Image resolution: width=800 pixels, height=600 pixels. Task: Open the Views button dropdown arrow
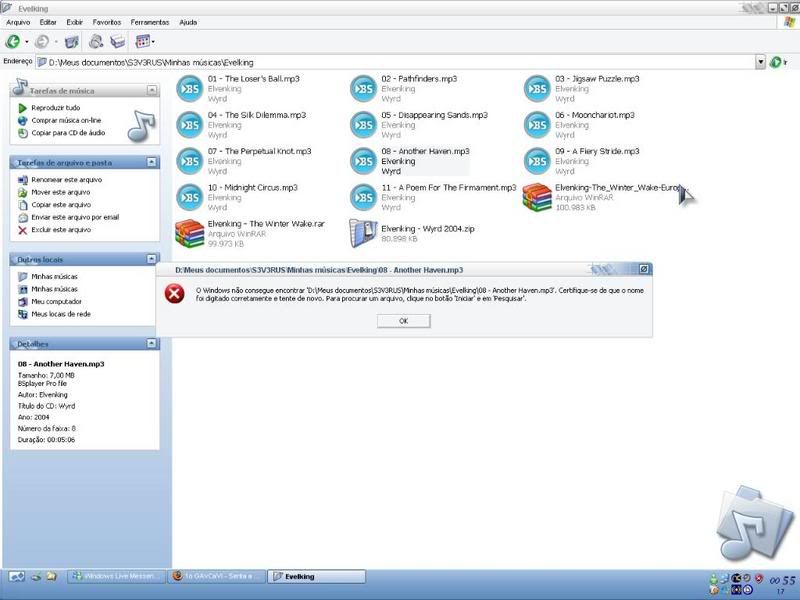point(153,42)
